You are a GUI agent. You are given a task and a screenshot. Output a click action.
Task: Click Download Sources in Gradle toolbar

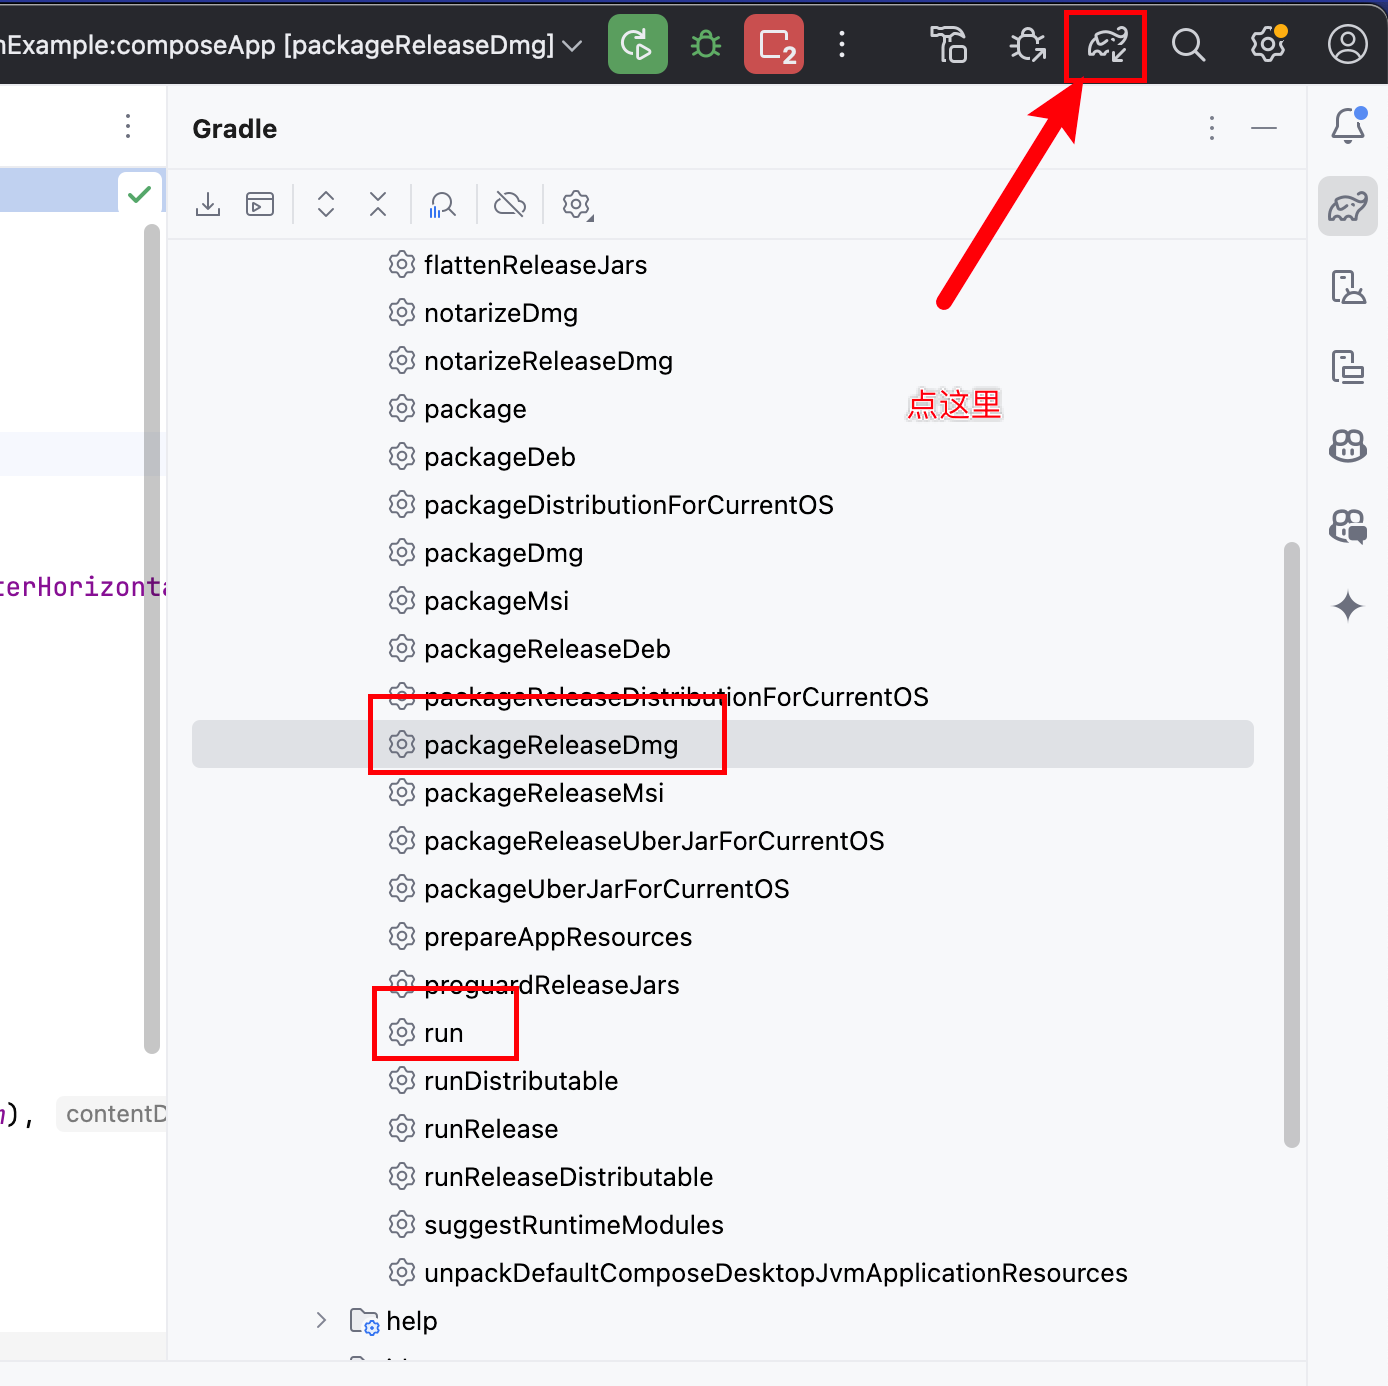point(208,204)
